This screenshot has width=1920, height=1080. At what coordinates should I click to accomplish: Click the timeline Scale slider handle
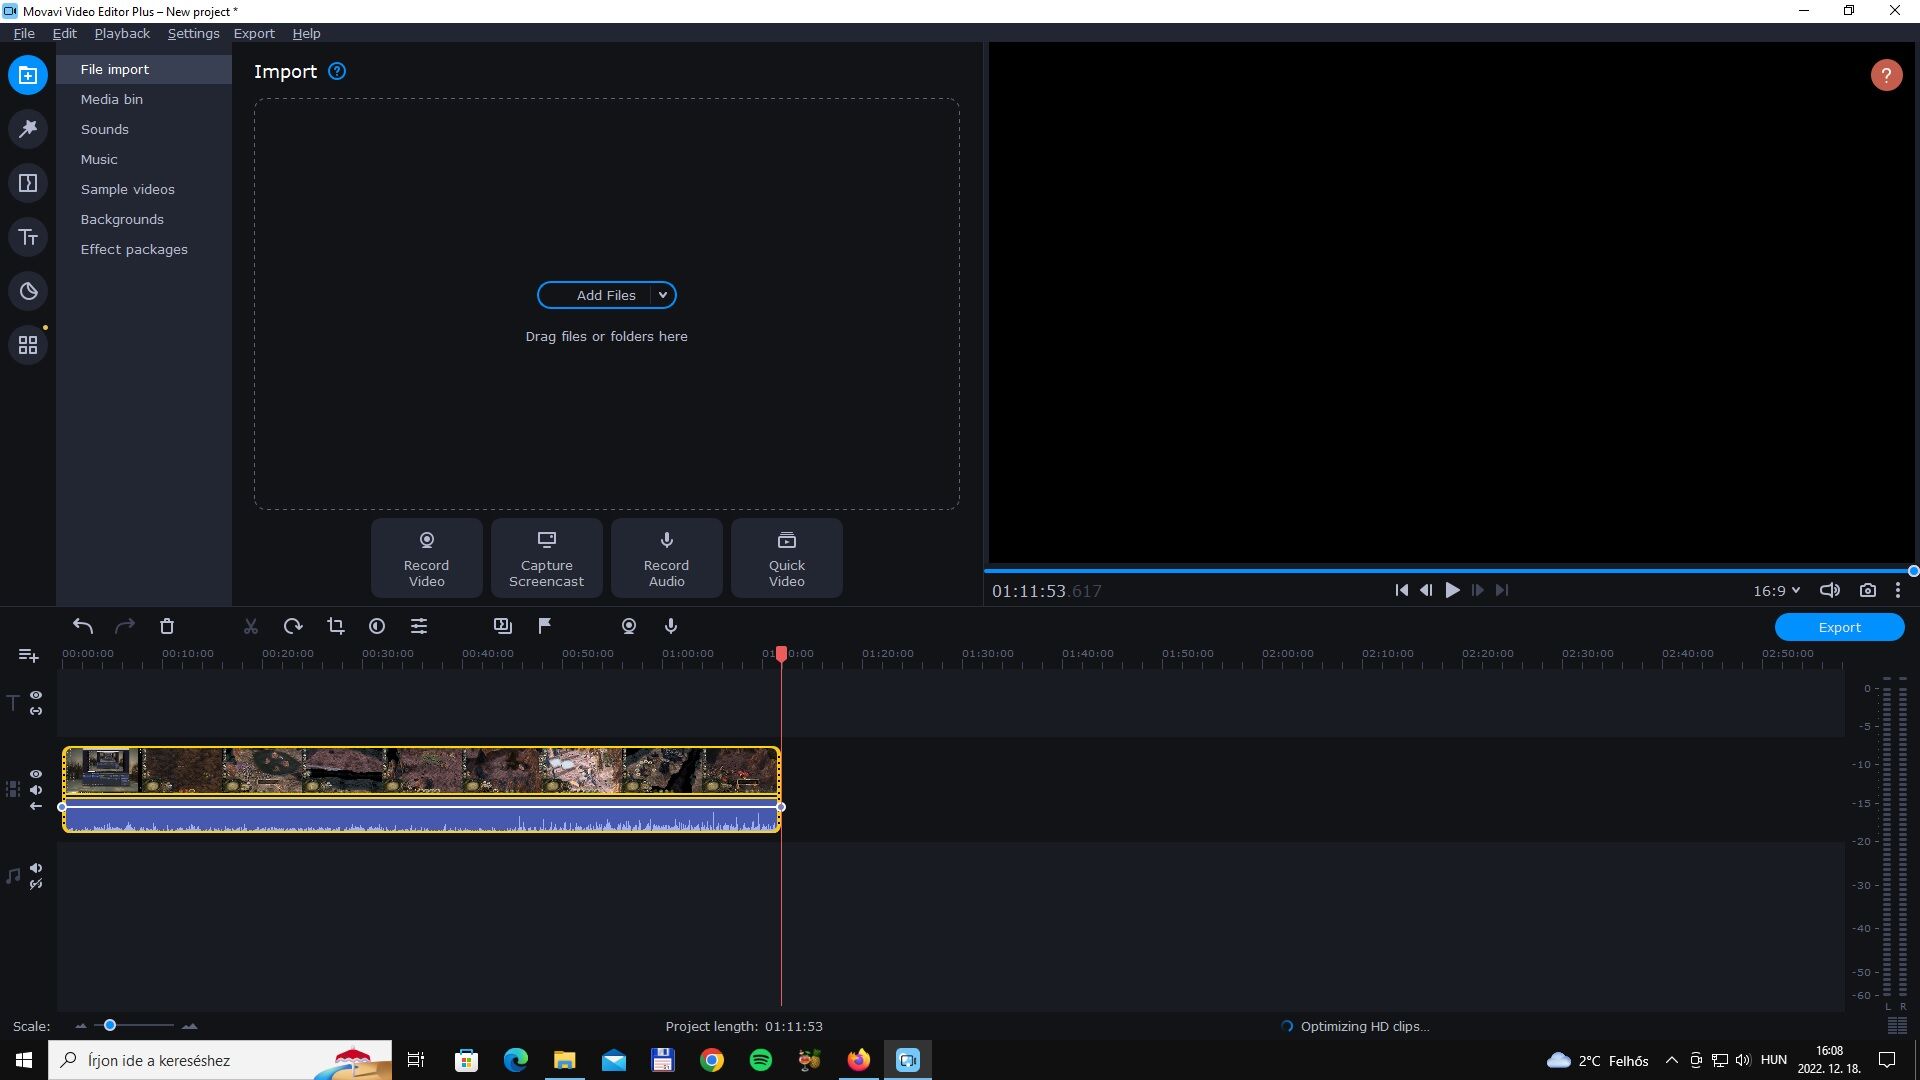[110, 1025]
